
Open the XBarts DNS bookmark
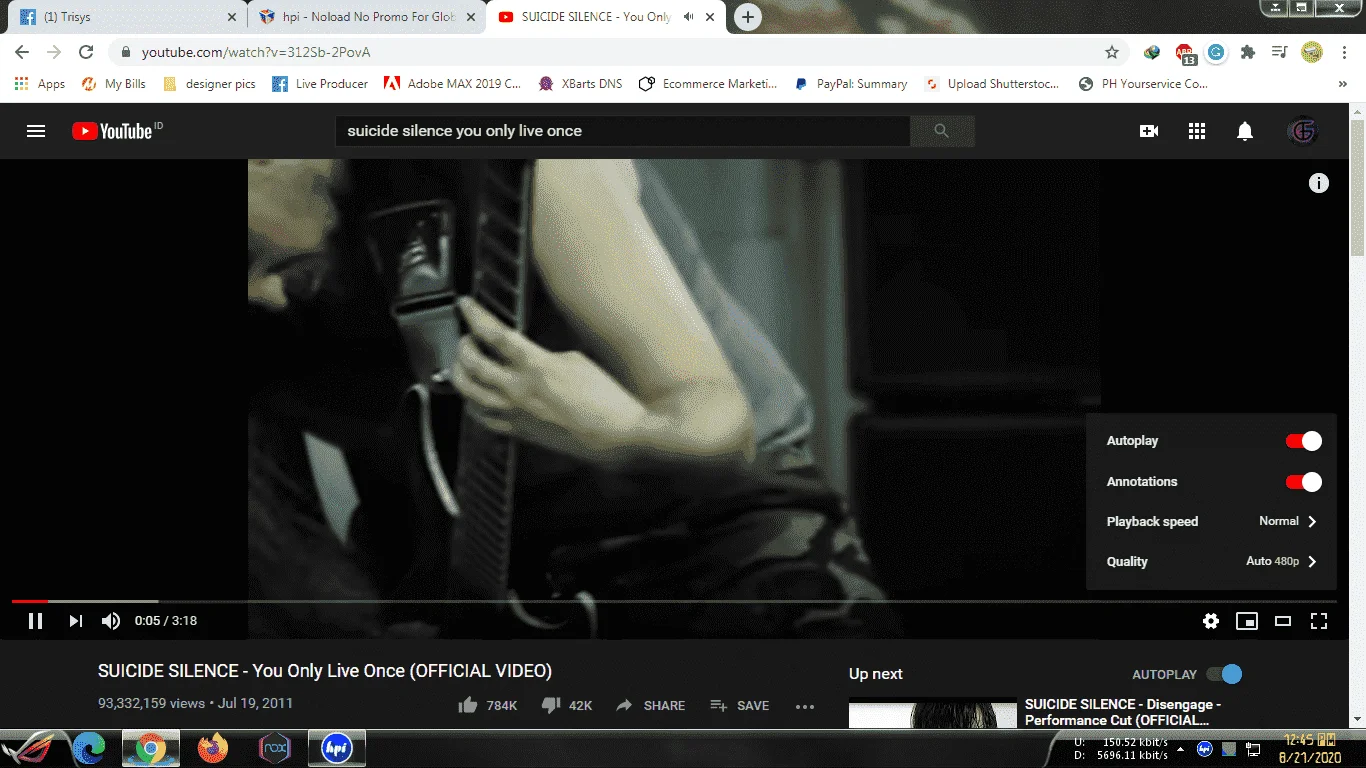(x=580, y=84)
